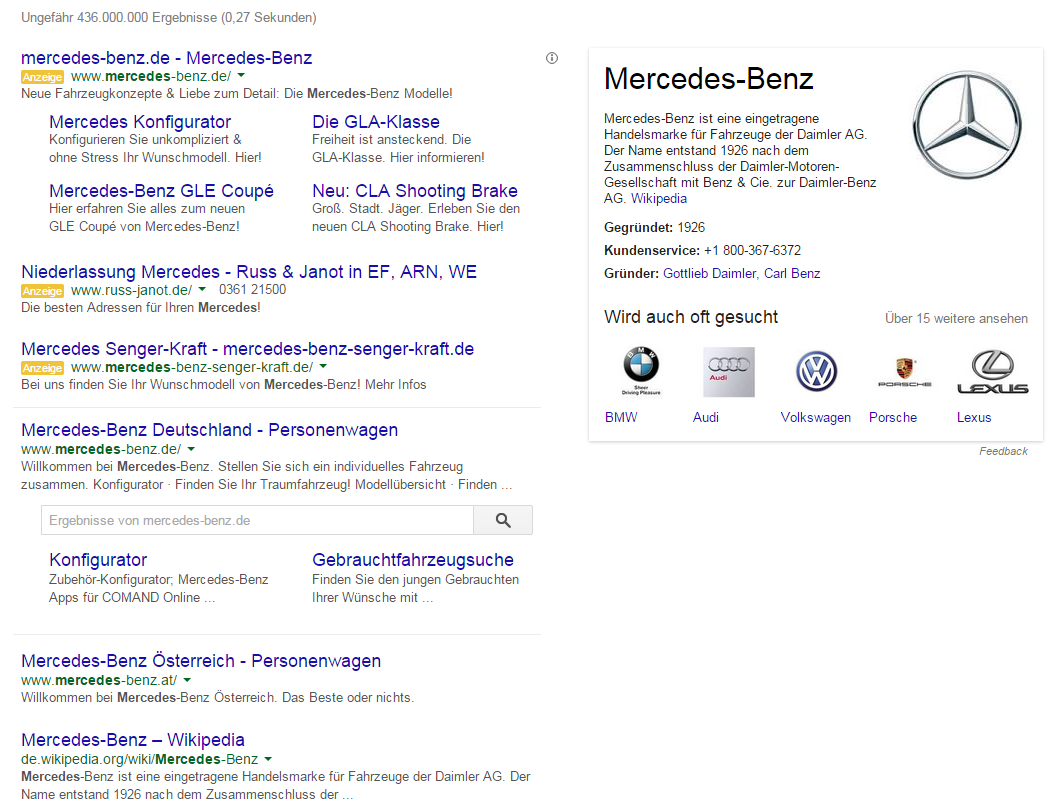Open Gottlieb Daimler founder link
This screenshot has height=812, width=1062.
tap(710, 274)
